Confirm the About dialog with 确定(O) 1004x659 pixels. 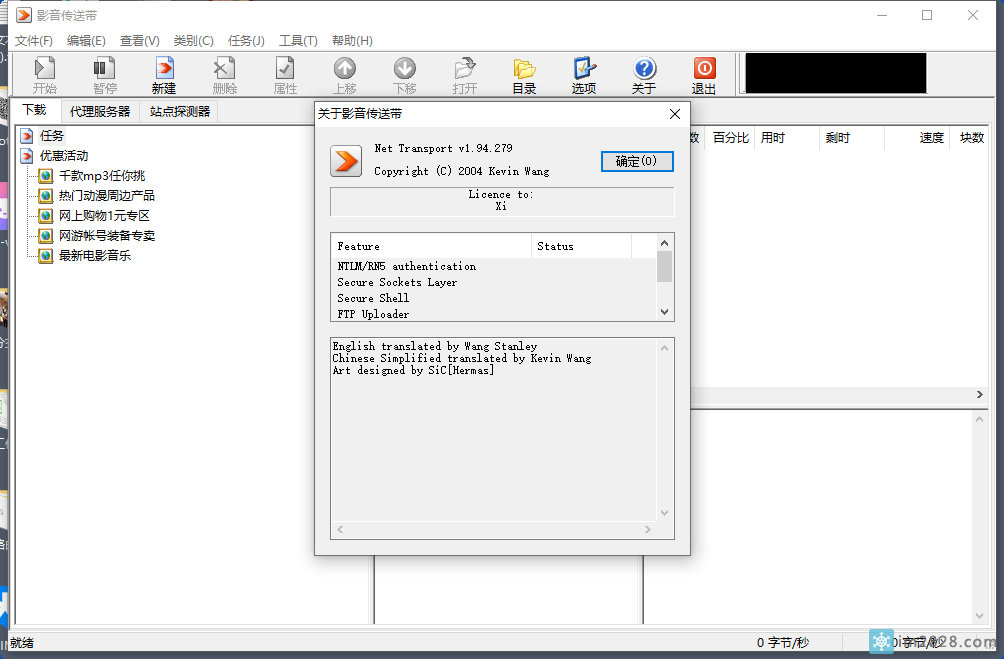tap(636, 161)
